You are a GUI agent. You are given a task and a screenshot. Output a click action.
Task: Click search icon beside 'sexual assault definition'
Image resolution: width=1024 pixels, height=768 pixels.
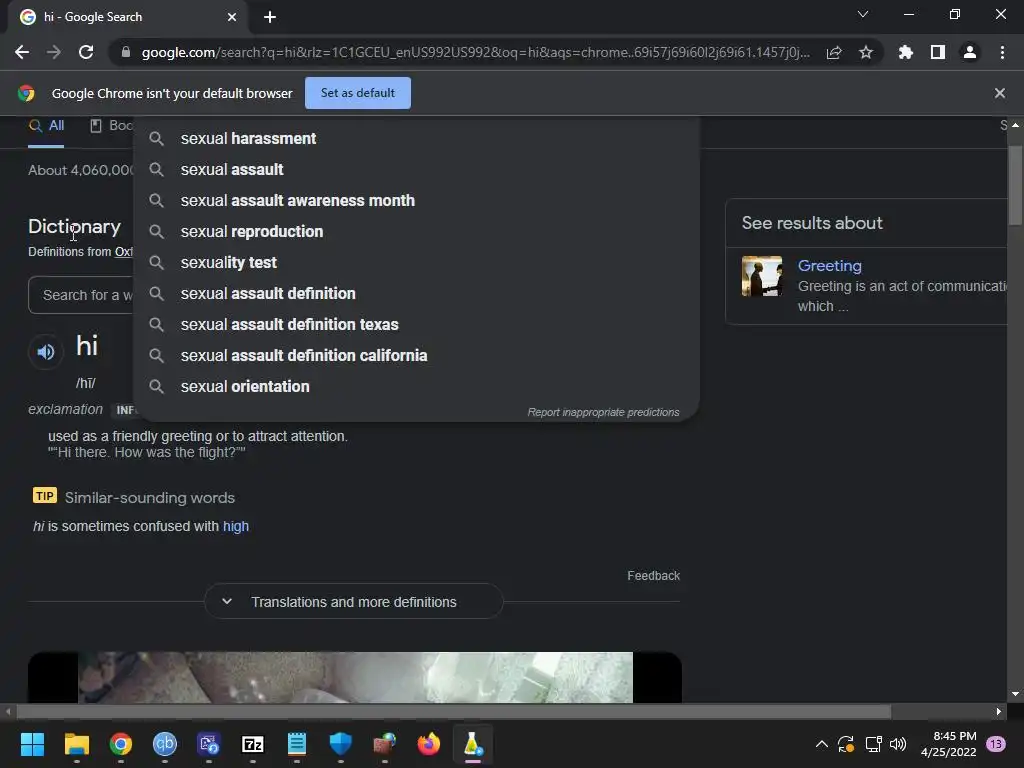(x=156, y=293)
